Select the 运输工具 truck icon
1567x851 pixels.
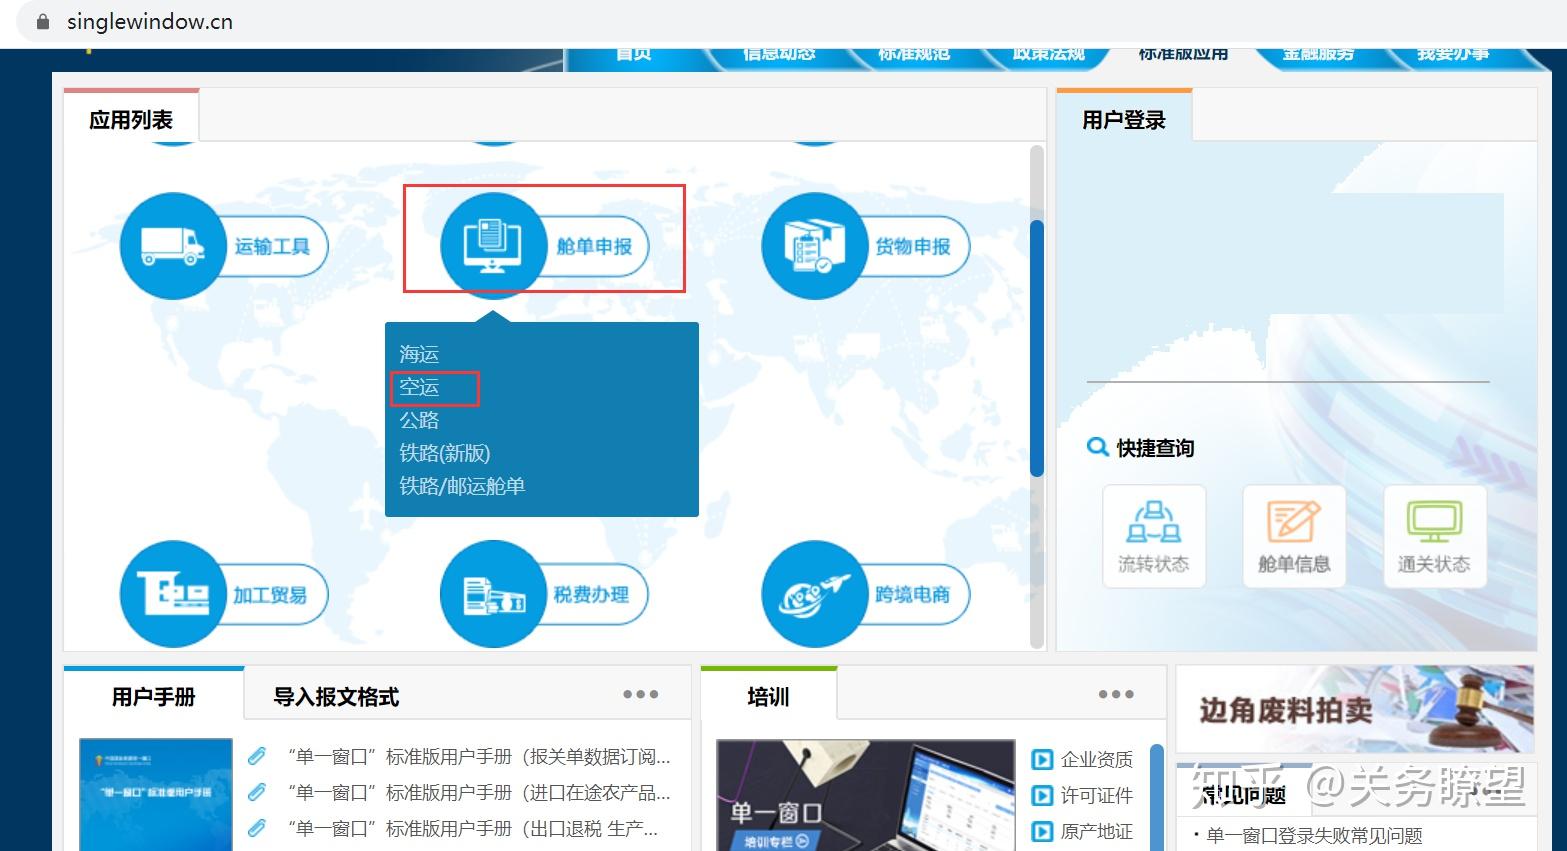click(175, 247)
